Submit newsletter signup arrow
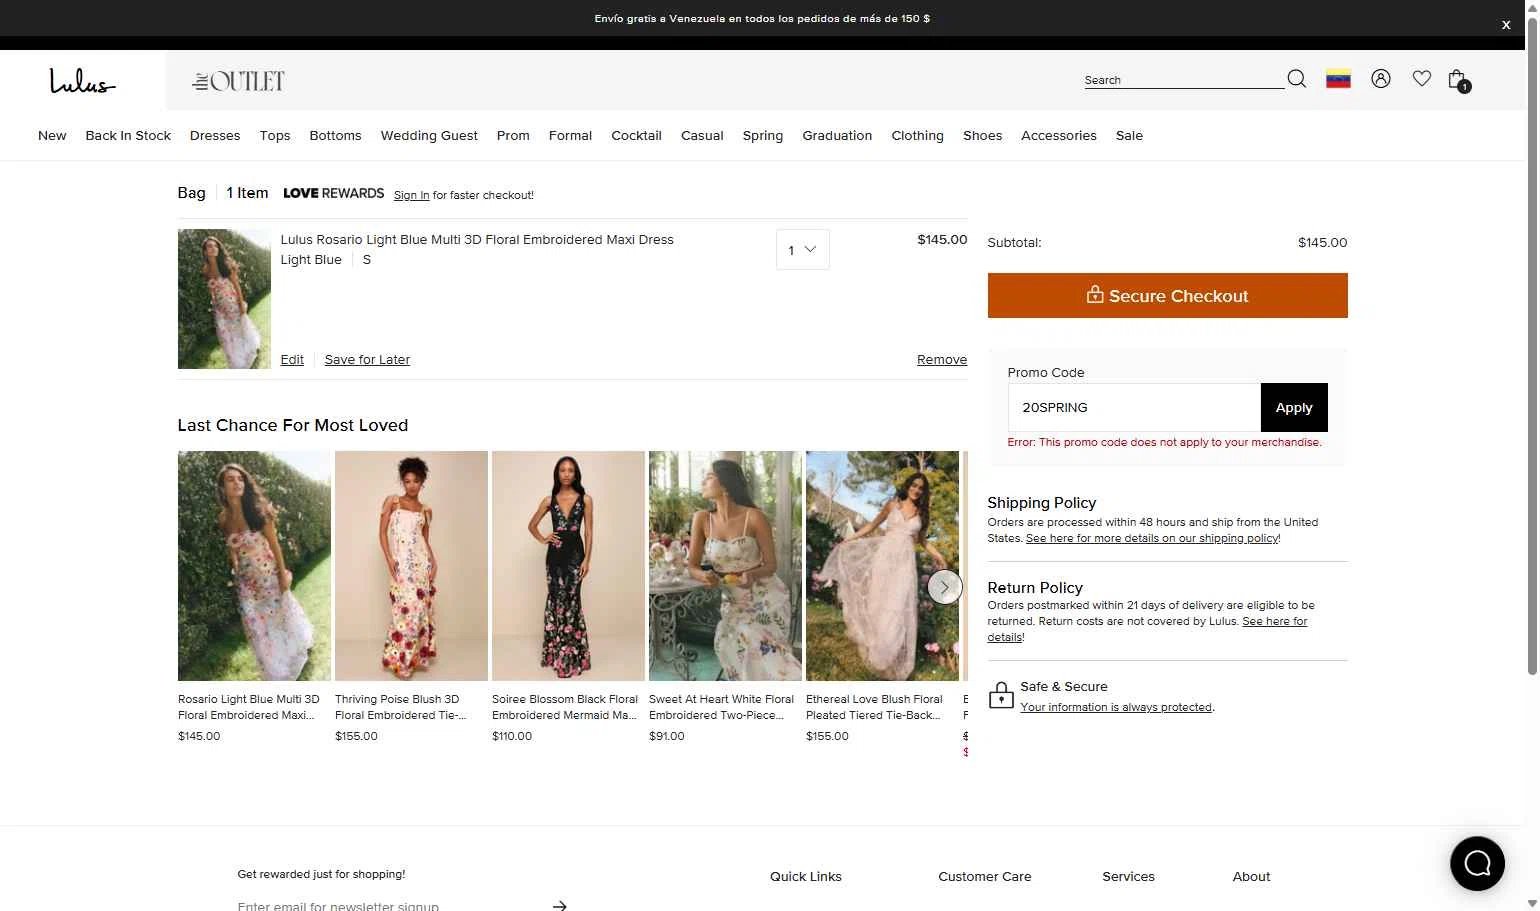 (560, 905)
